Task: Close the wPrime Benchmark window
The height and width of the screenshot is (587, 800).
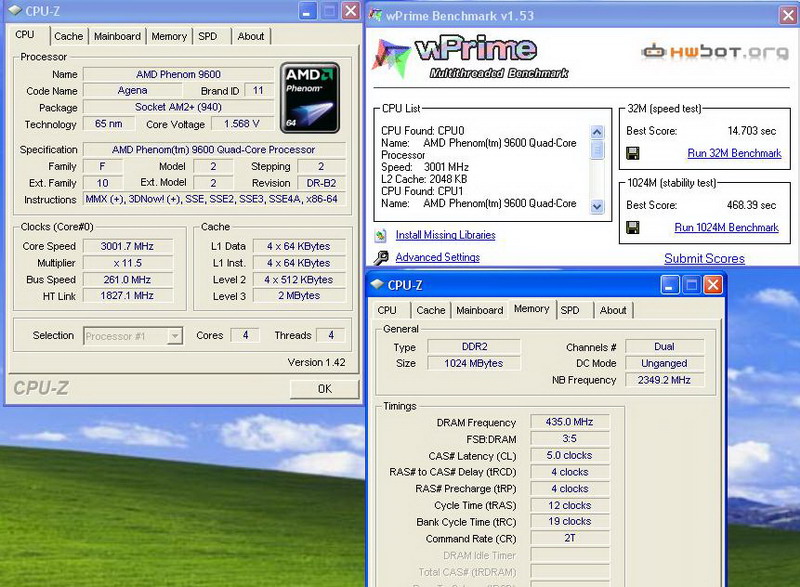Action: [x=788, y=15]
